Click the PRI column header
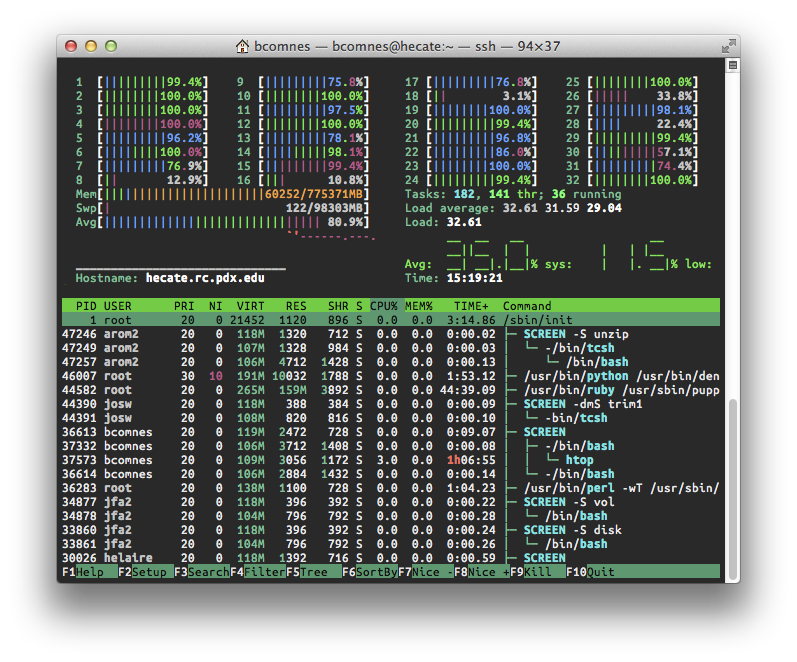Viewport: 797px width, 662px height. (184, 306)
